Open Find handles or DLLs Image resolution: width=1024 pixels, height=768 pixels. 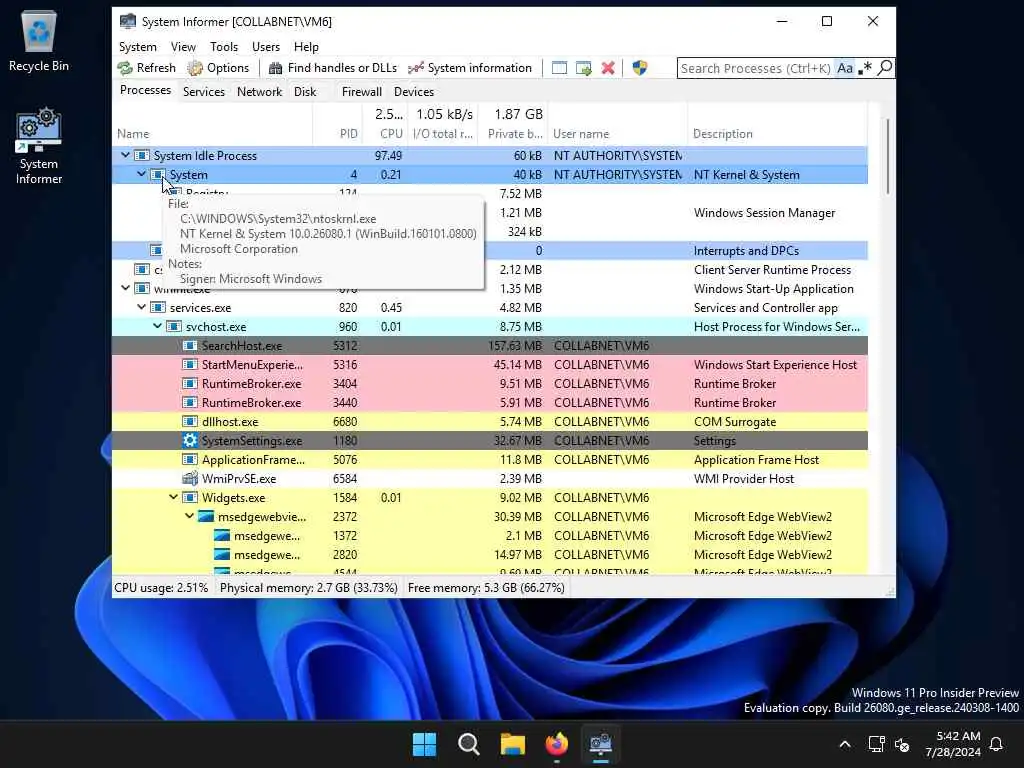[x=333, y=68]
